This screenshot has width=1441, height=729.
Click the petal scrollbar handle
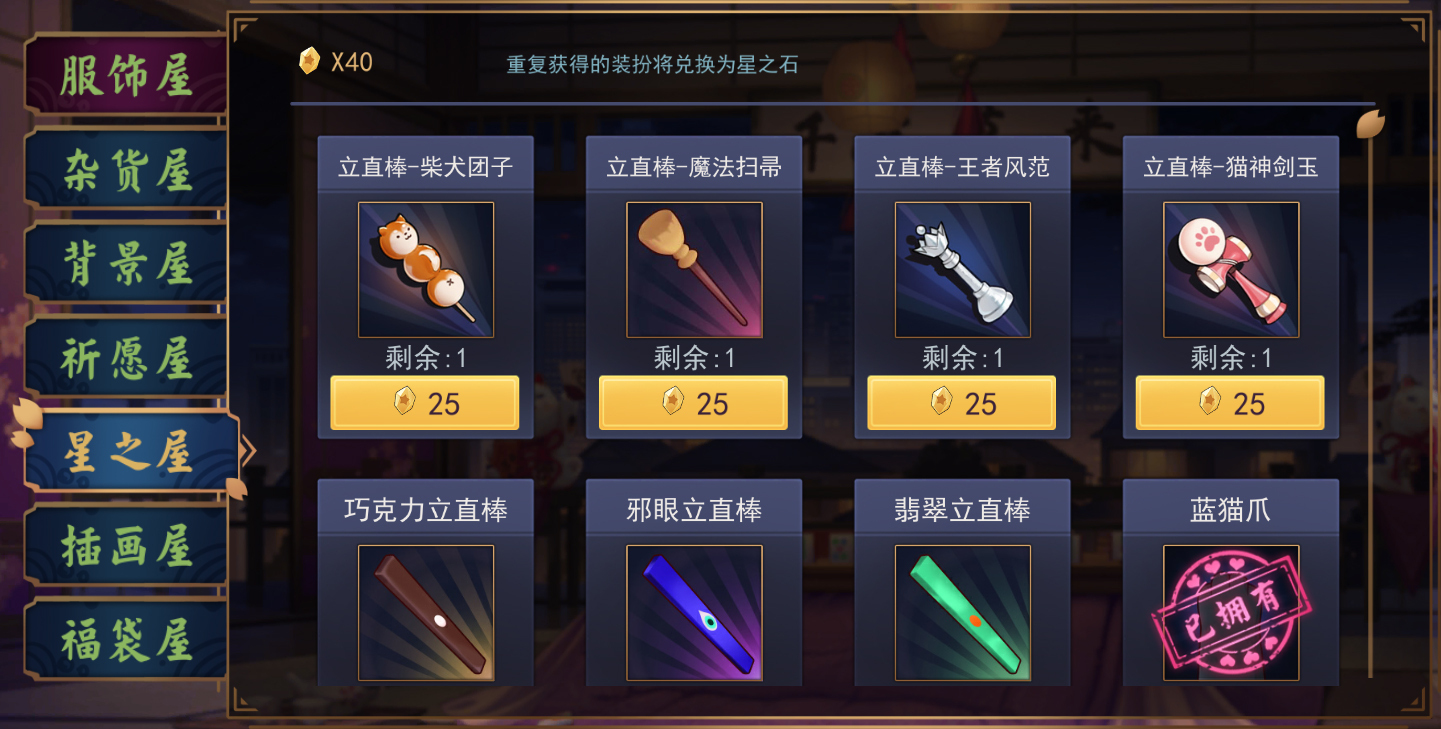pyautogui.click(x=1370, y=124)
